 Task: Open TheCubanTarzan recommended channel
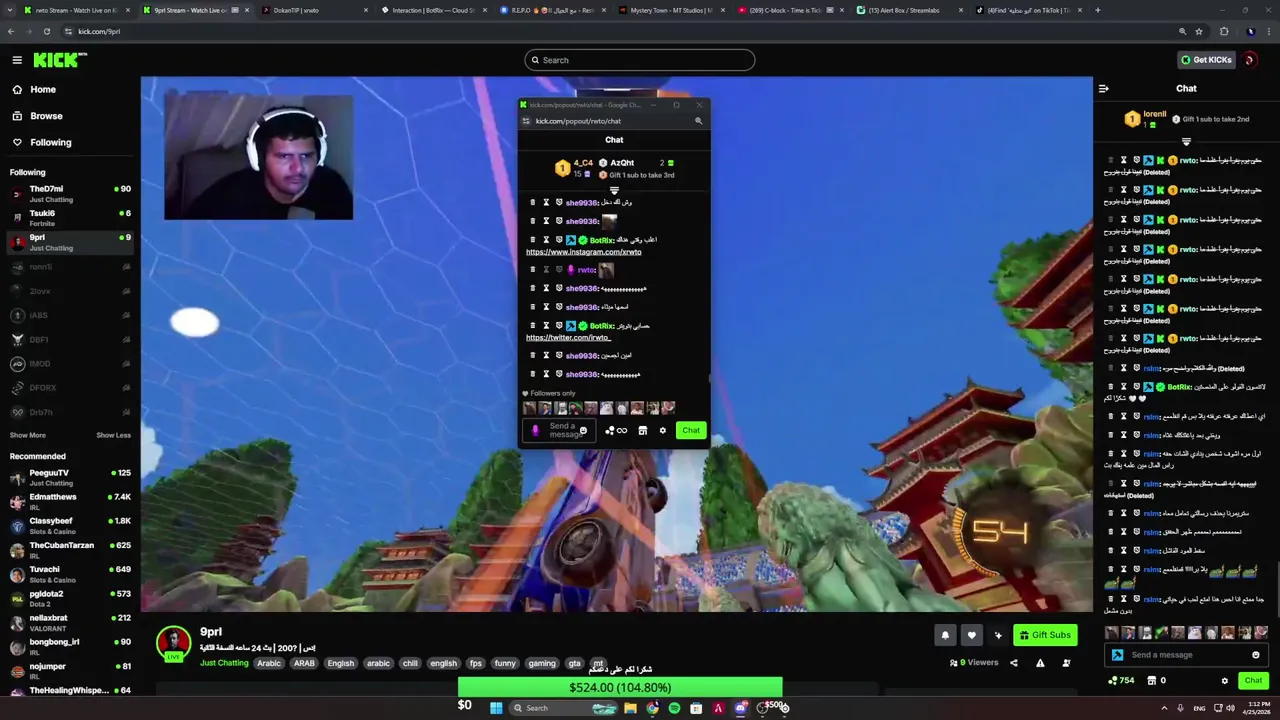click(x=69, y=550)
